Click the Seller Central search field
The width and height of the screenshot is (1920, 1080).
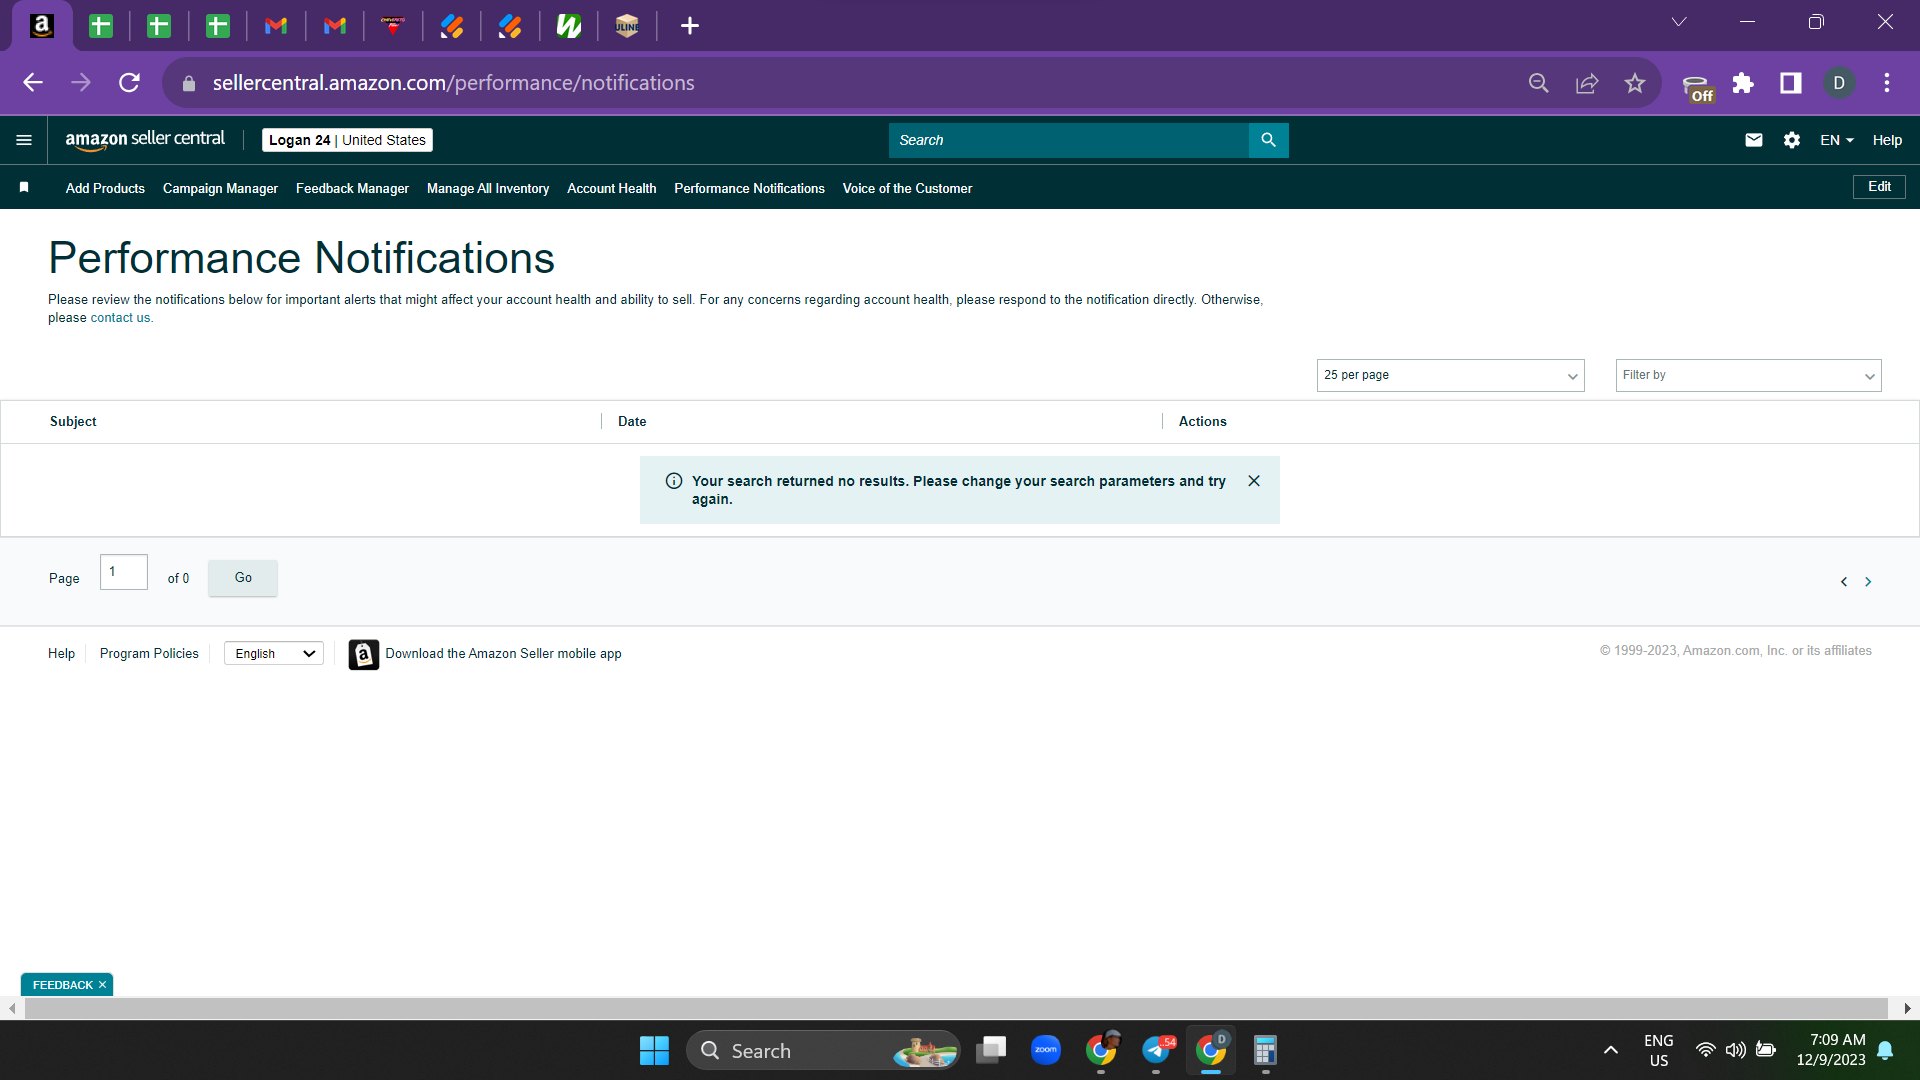(x=1068, y=140)
